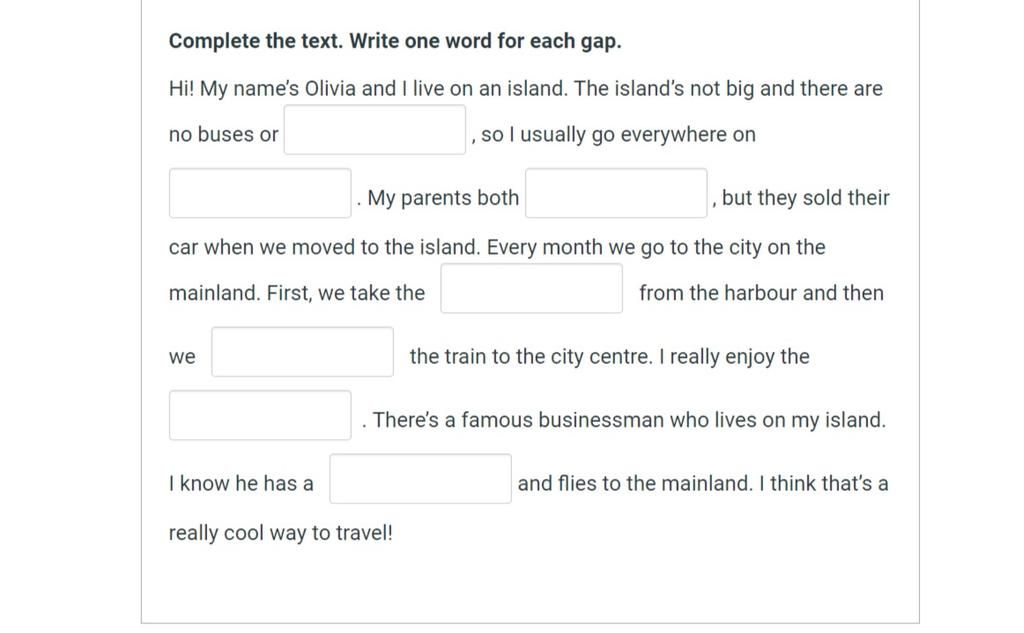
Task: Click the words 'I know he has a'
Action: (241, 483)
